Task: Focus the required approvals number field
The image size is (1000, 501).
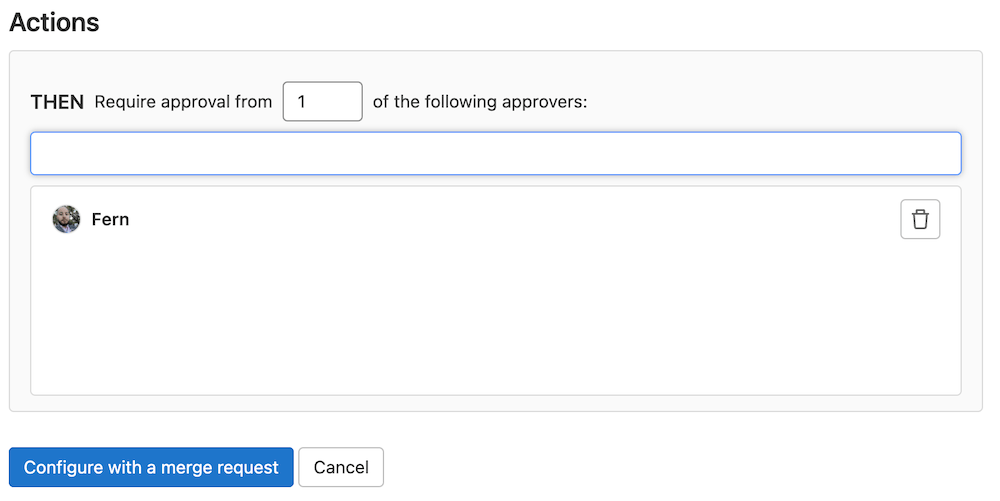Action: tap(323, 101)
